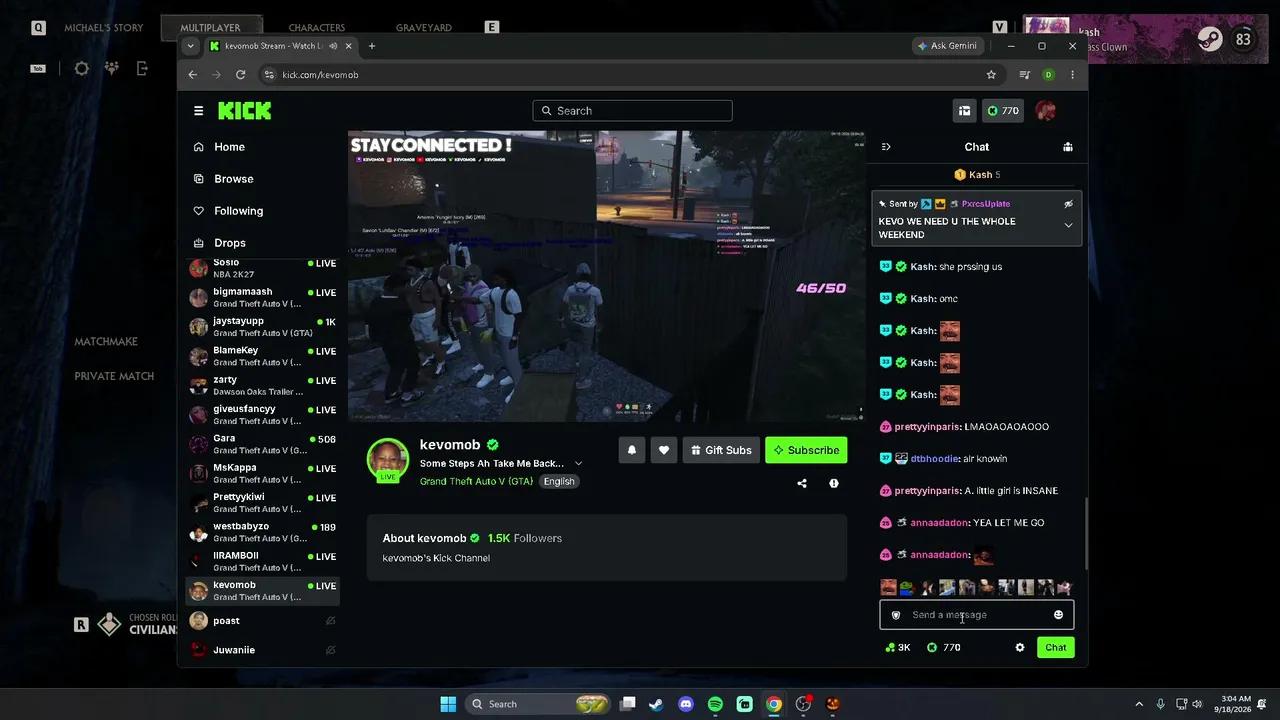
Task: Toggle notification icon for offline channel poast
Action: 330,621
